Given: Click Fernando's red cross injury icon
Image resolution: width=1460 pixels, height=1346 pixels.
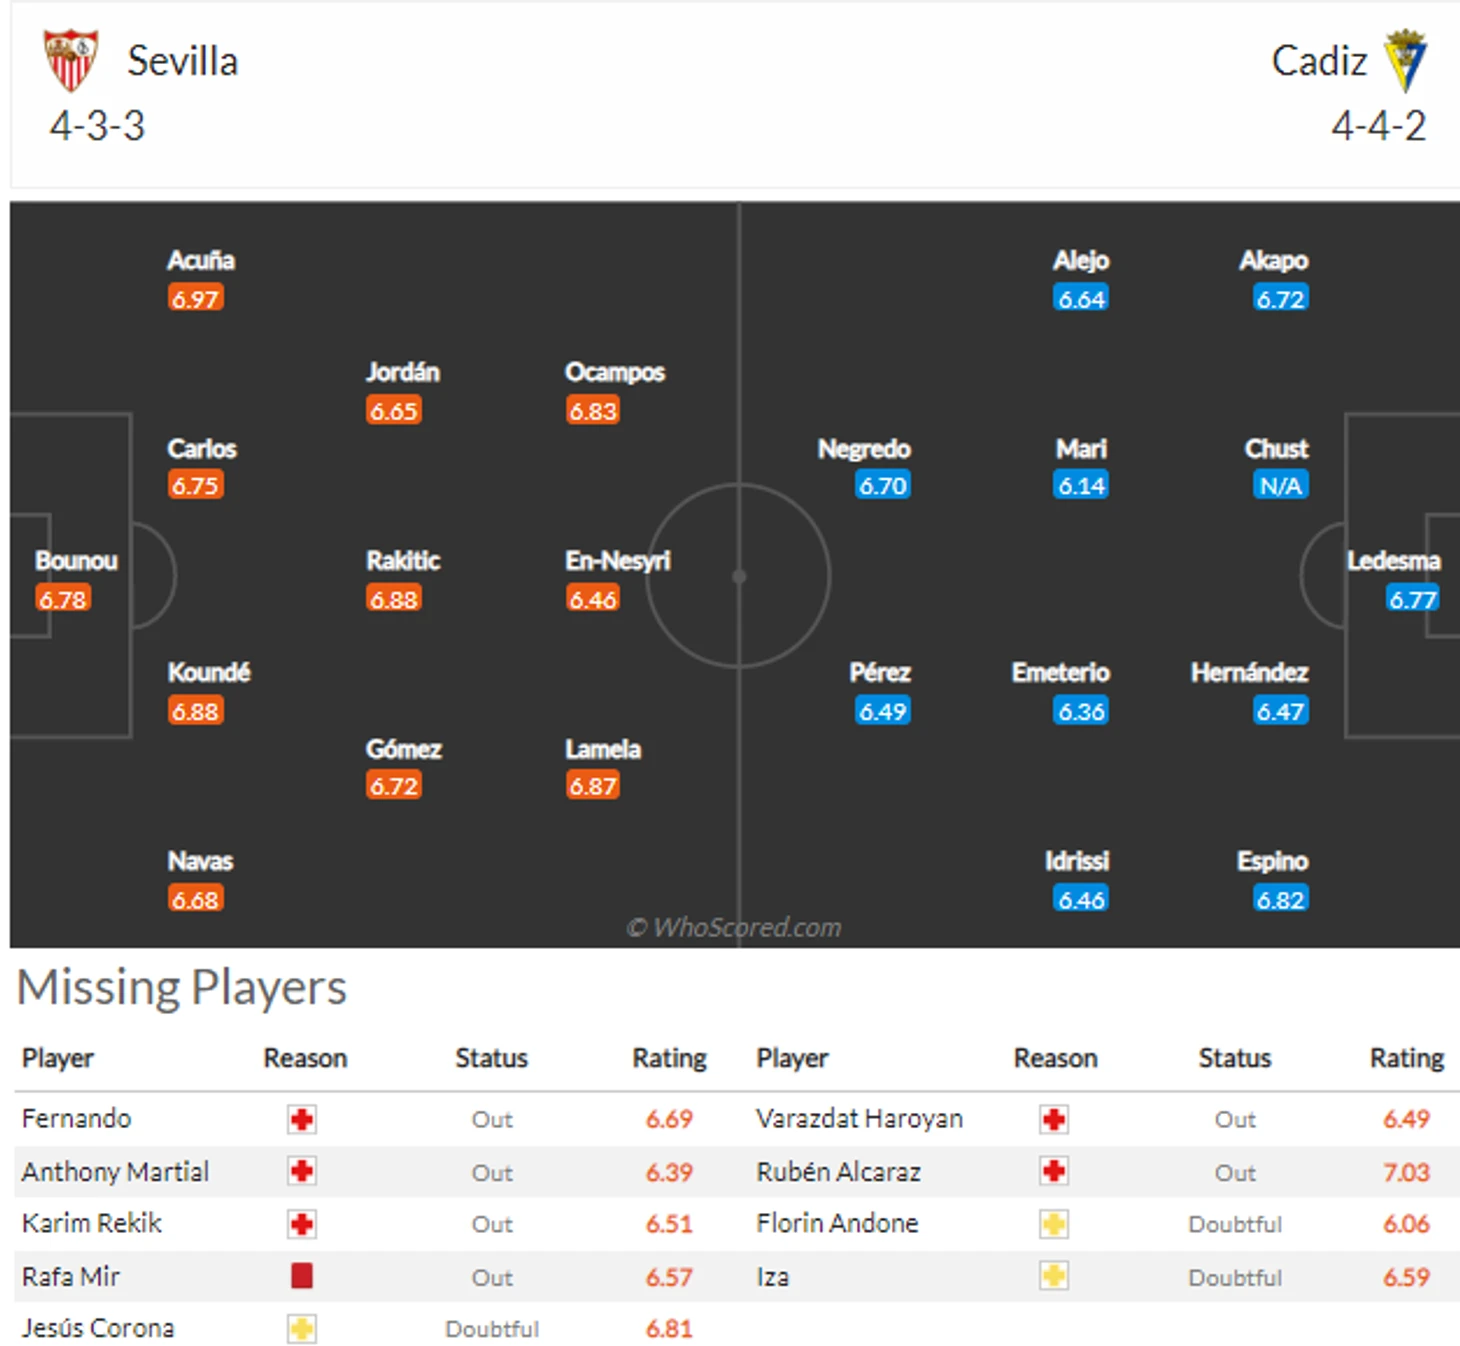Looking at the screenshot, I should (x=302, y=1119).
